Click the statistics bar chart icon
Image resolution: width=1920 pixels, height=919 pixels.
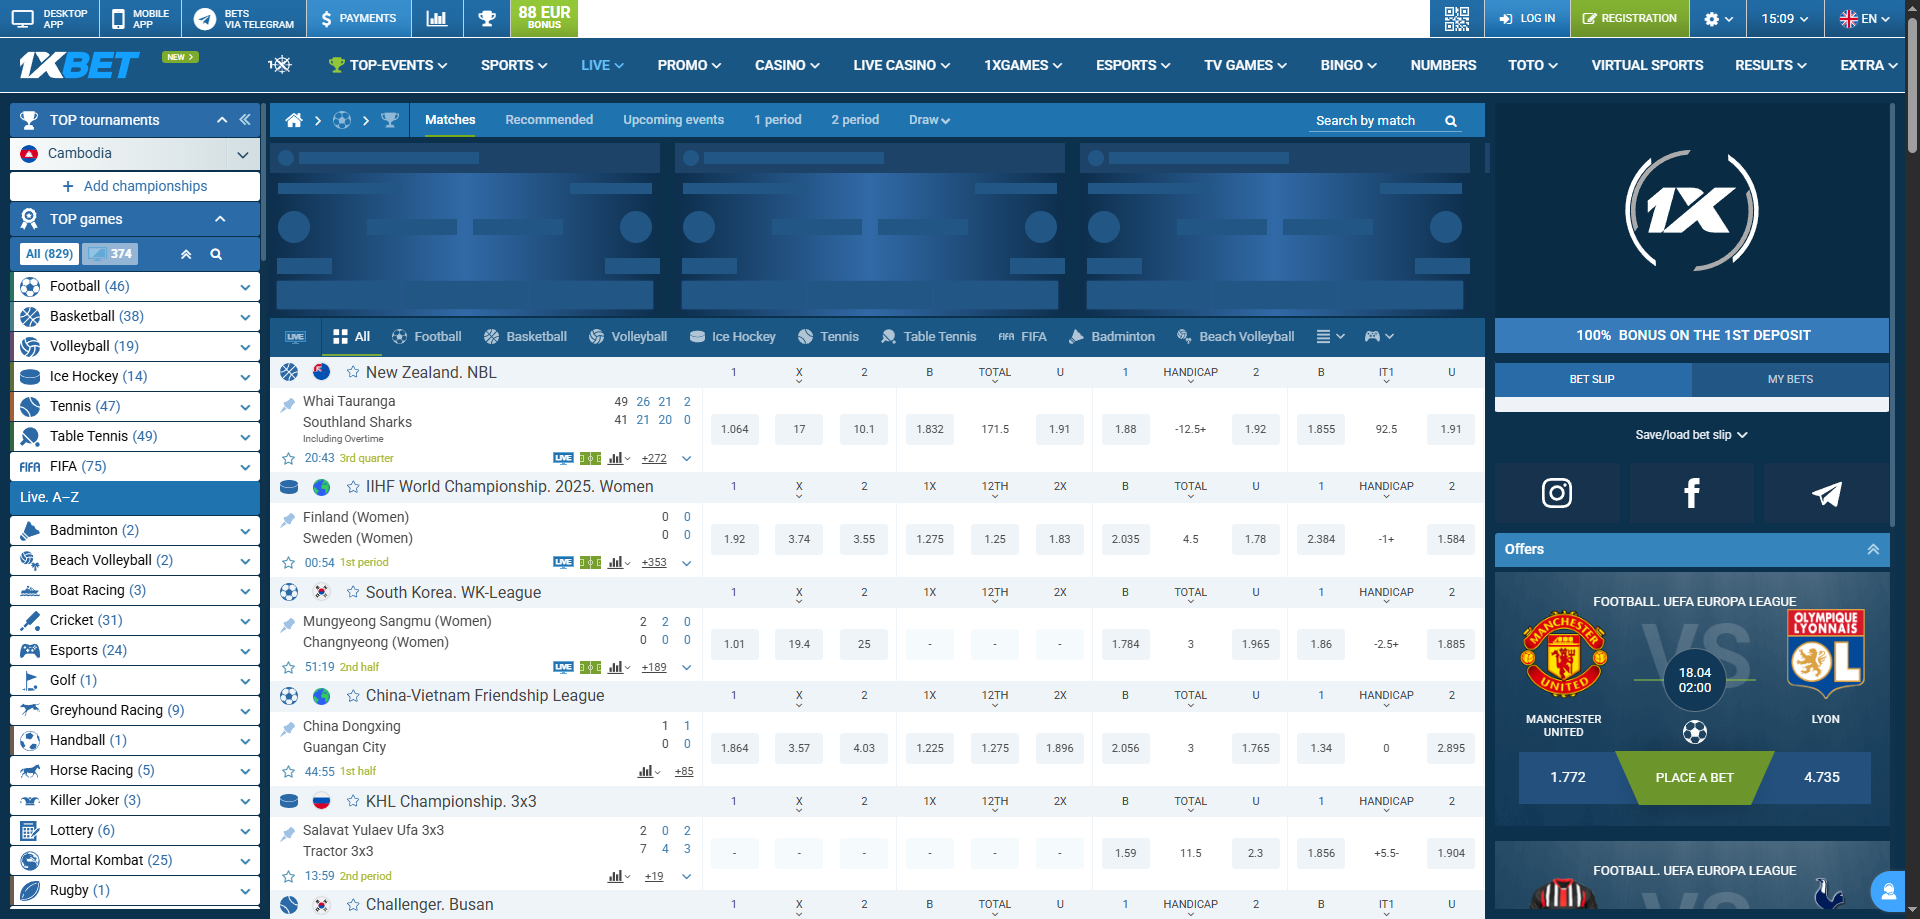(436, 18)
